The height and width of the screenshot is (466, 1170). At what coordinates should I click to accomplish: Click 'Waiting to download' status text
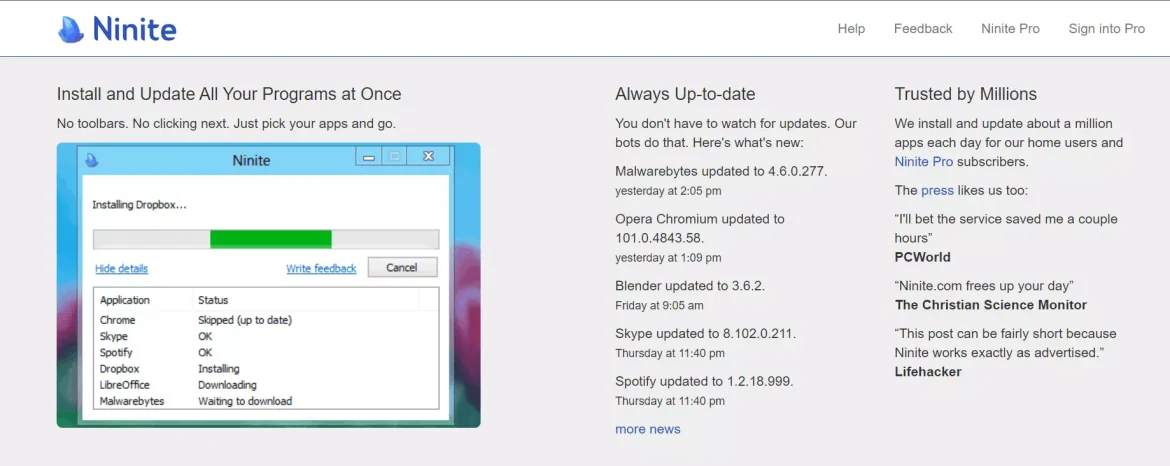245,401
